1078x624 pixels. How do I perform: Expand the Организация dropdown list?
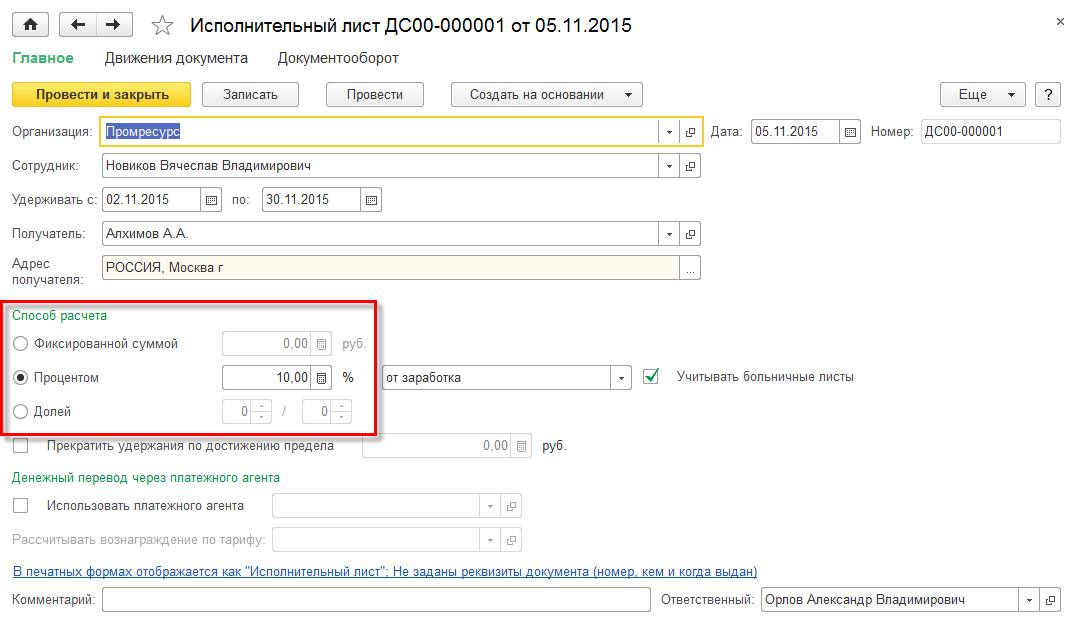(x=669, y=132)
